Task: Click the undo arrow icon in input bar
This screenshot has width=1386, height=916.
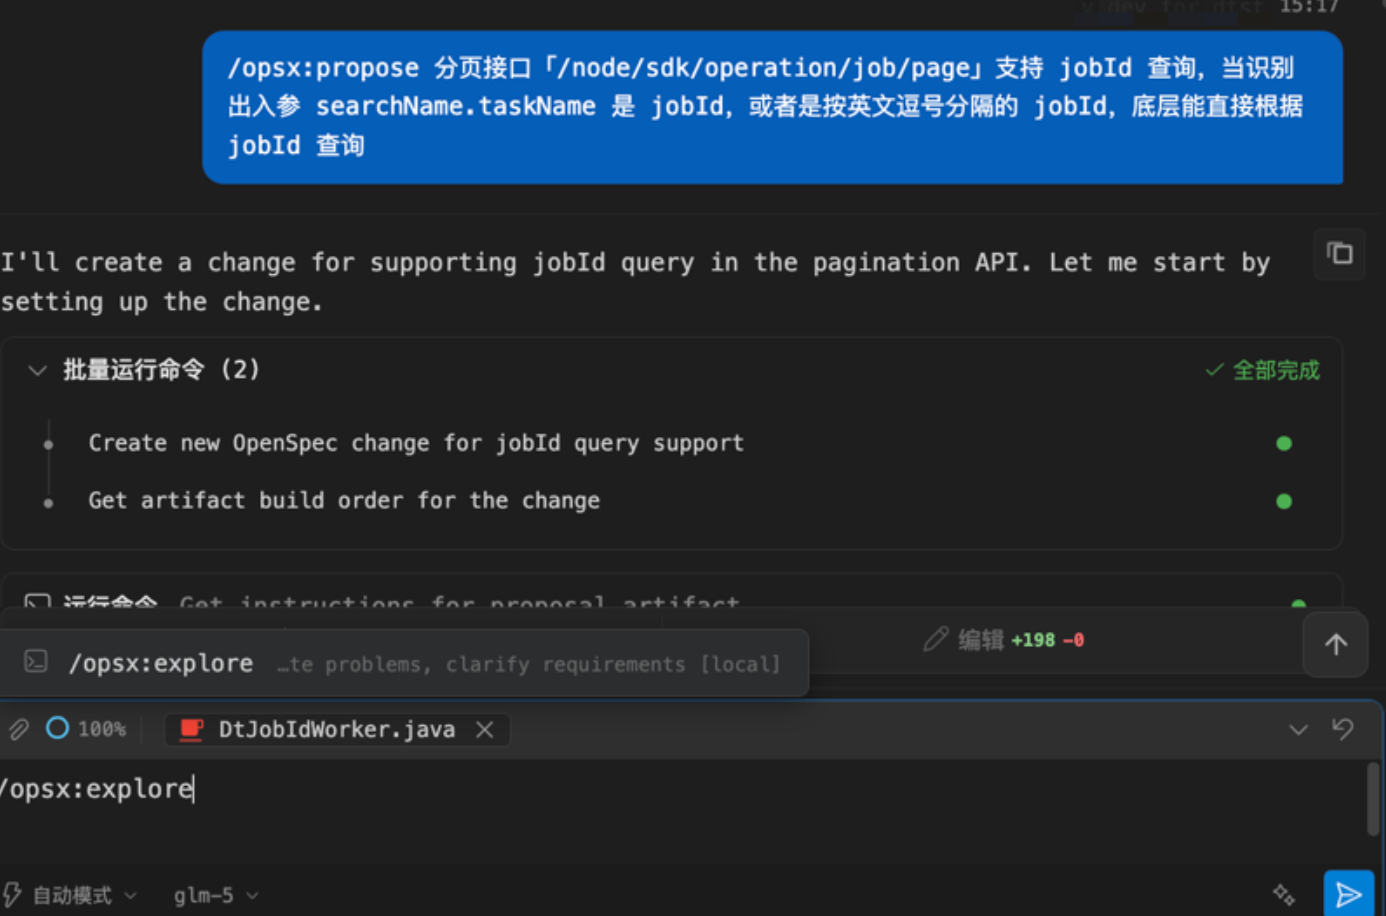Action: click(x=1343, y=729)
